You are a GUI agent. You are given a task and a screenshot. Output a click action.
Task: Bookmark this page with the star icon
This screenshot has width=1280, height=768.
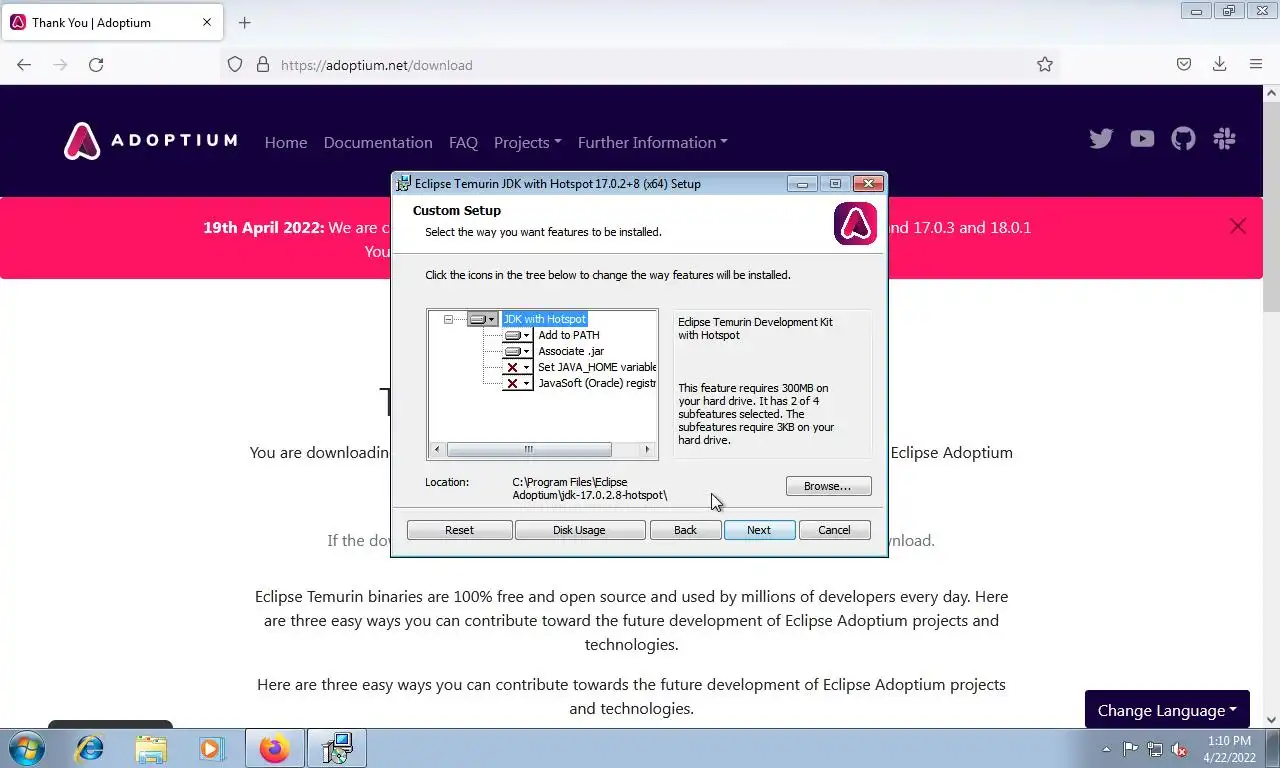[1045, 64]
